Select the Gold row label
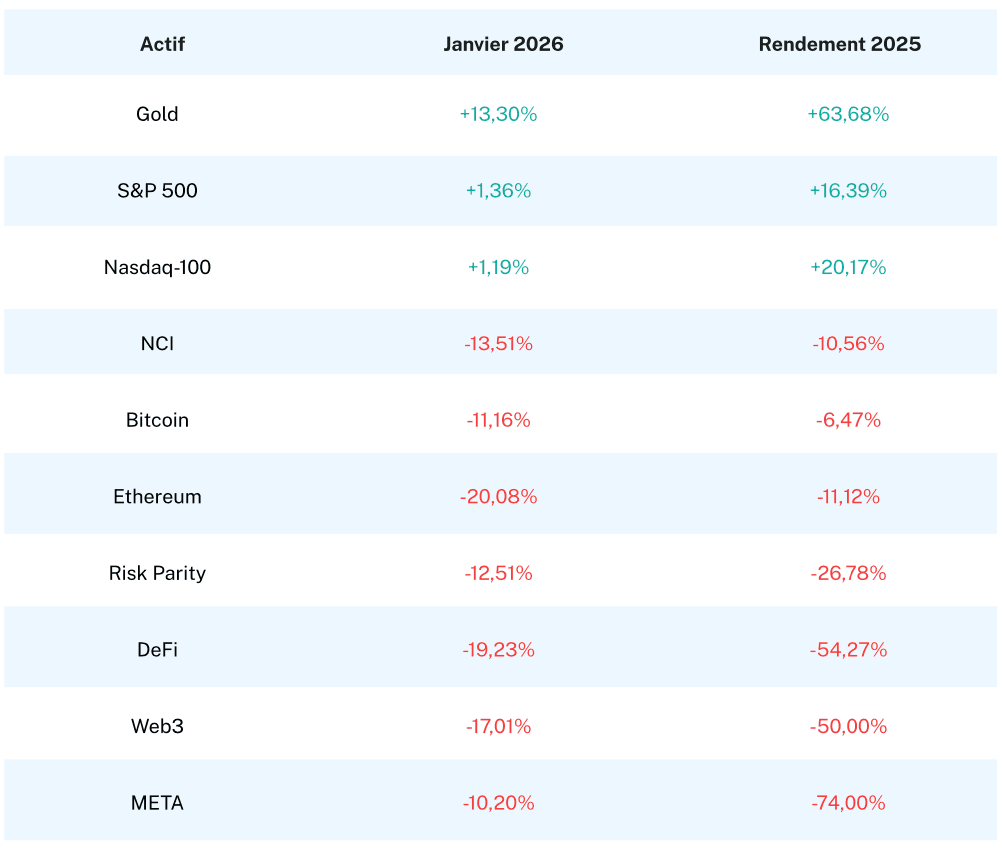The image size is (1002, 854). [157, 114]
